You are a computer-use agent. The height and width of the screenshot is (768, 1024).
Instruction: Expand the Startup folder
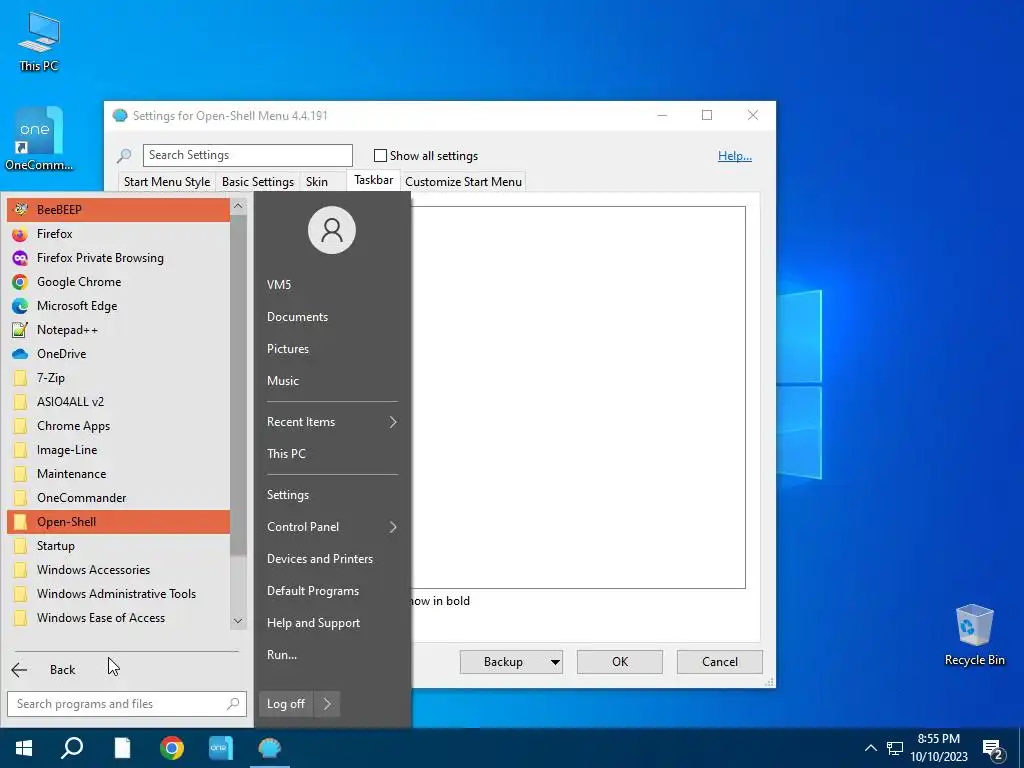click(x=118, y=546)
